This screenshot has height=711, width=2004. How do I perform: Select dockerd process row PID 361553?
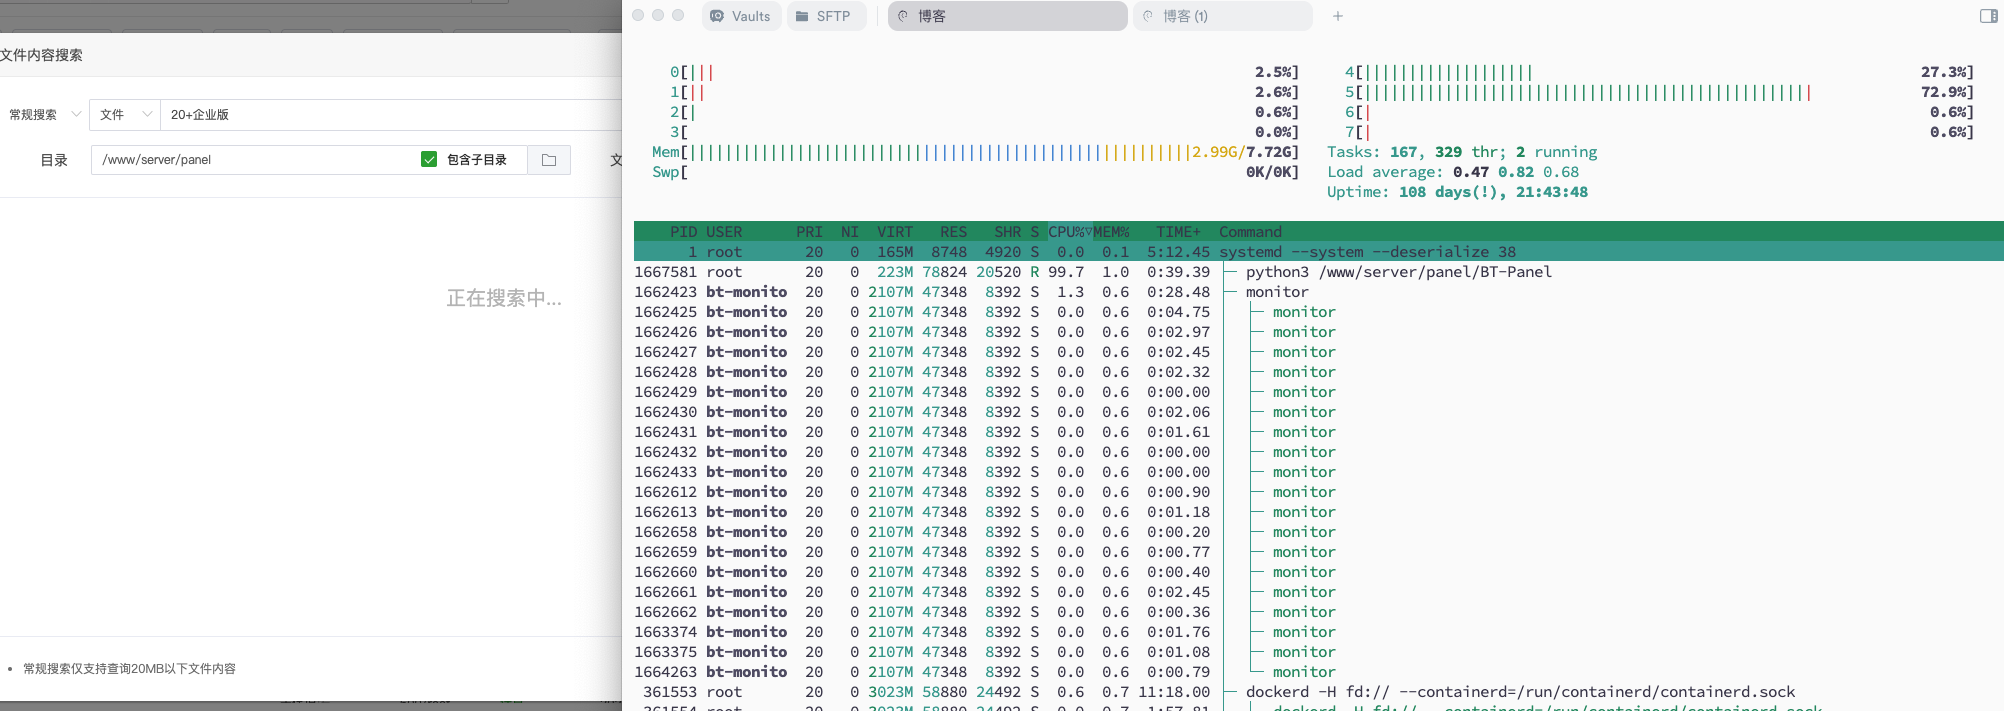(1318, 692)
